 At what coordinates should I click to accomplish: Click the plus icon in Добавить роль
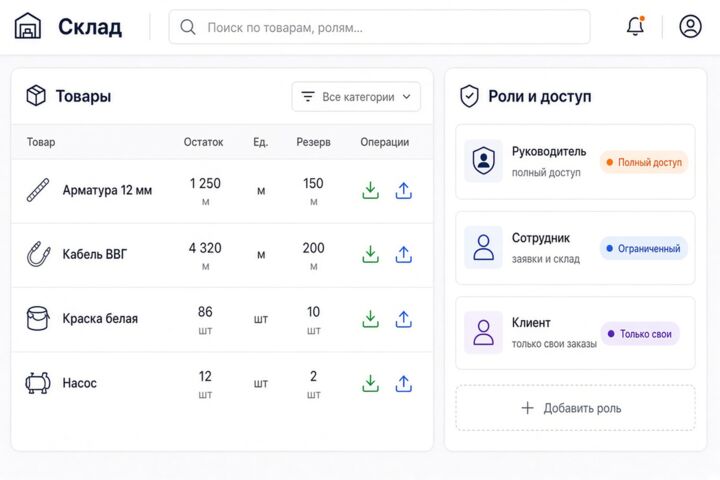coord(528,408)
